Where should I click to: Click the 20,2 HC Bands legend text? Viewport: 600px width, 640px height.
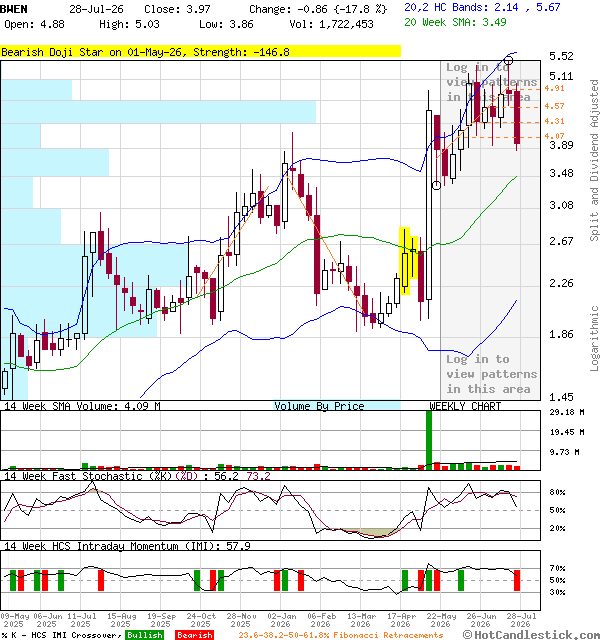click(x=482, y=7)
